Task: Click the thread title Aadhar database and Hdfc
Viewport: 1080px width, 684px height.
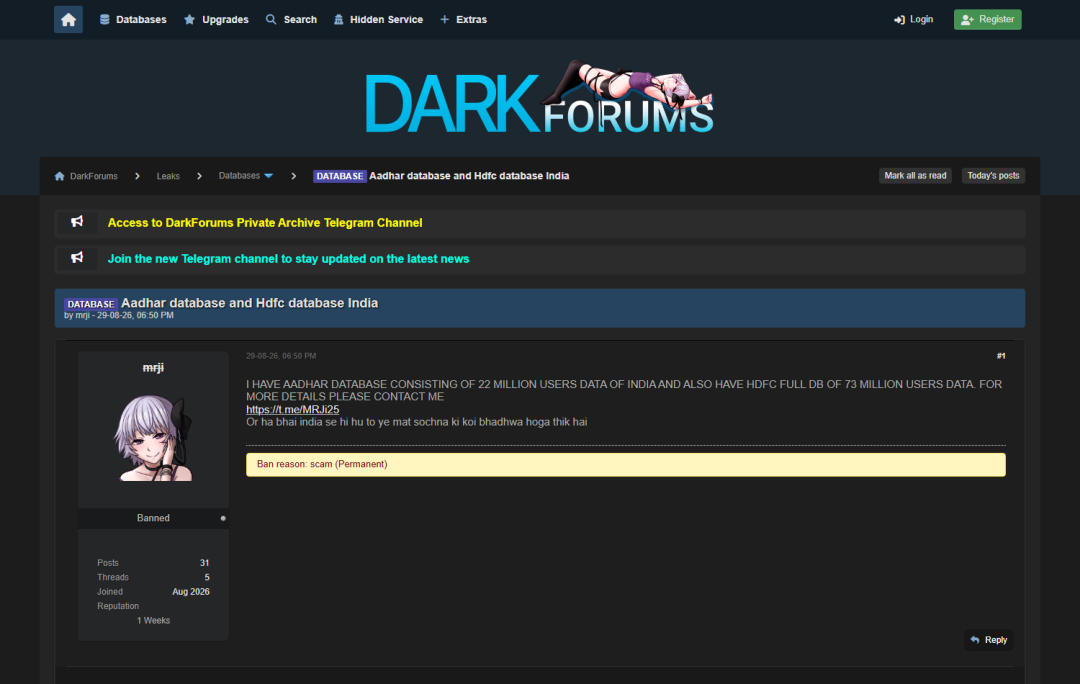Action: [x=249, y=303]
